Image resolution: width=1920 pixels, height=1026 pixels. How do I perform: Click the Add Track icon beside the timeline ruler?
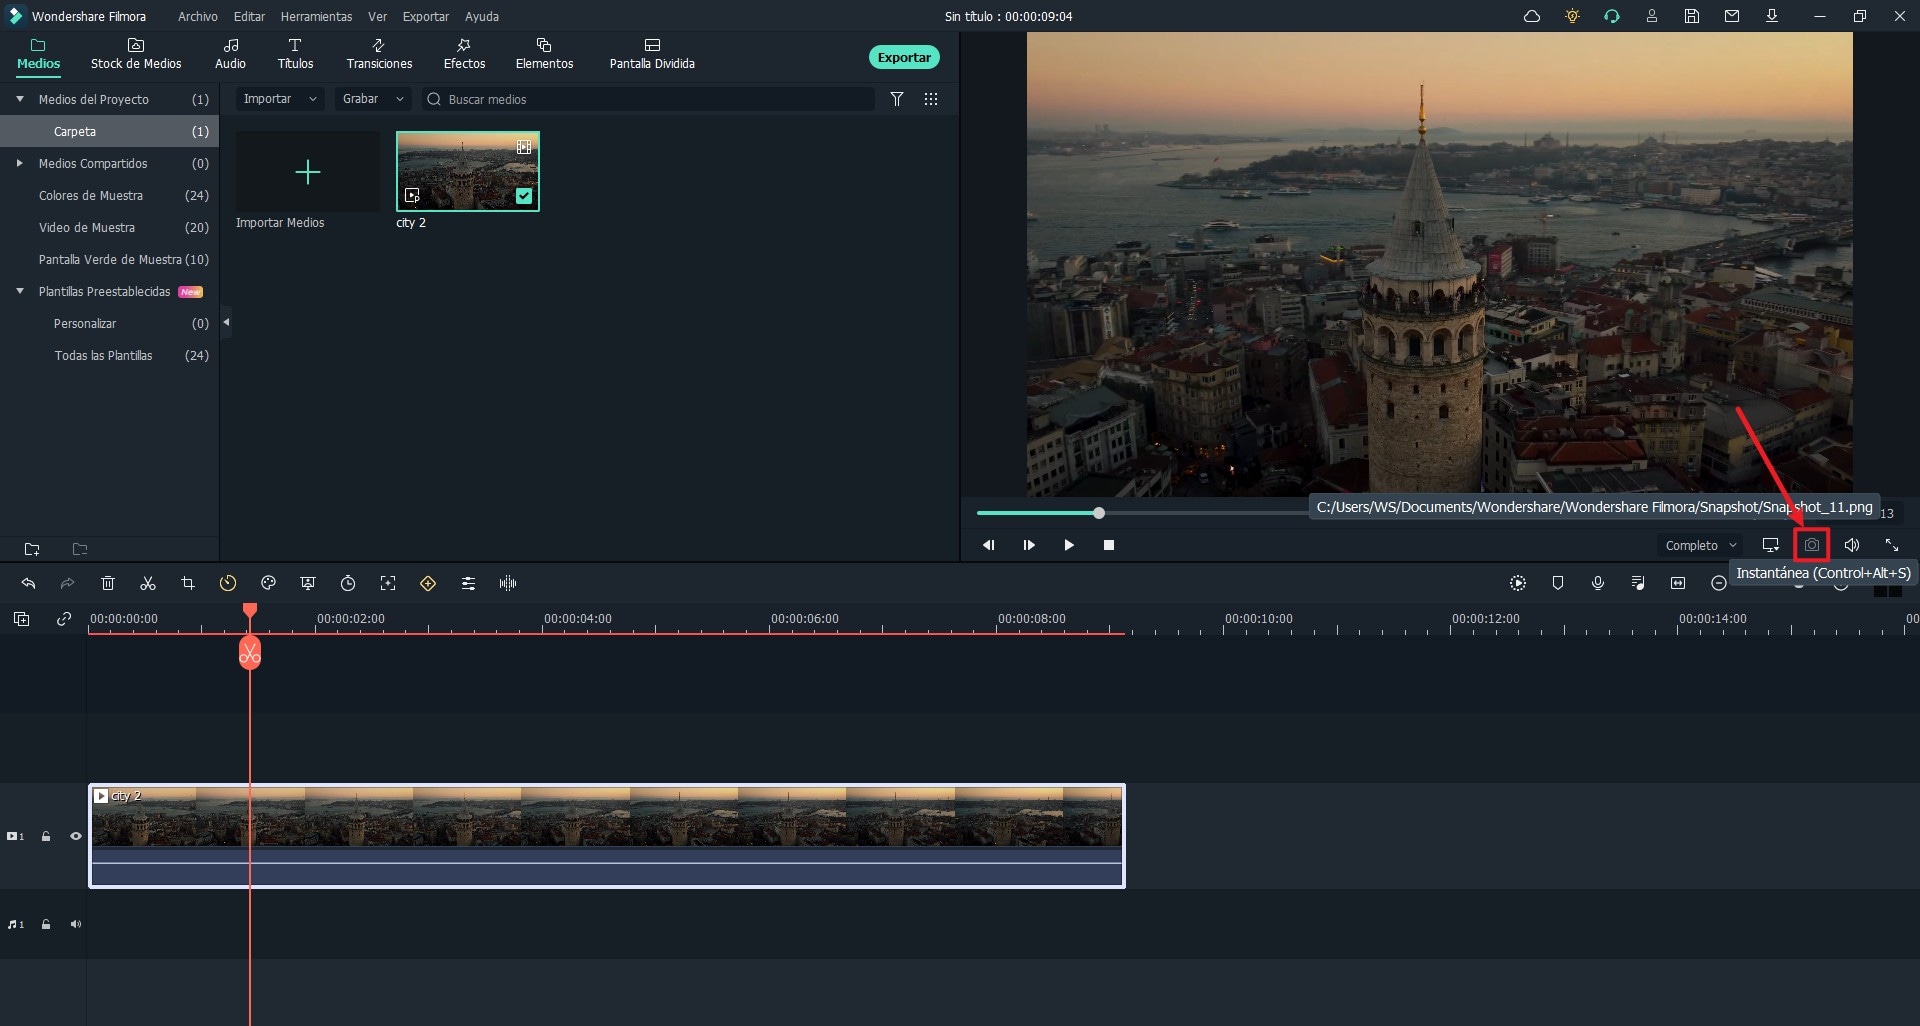[21, 619]
